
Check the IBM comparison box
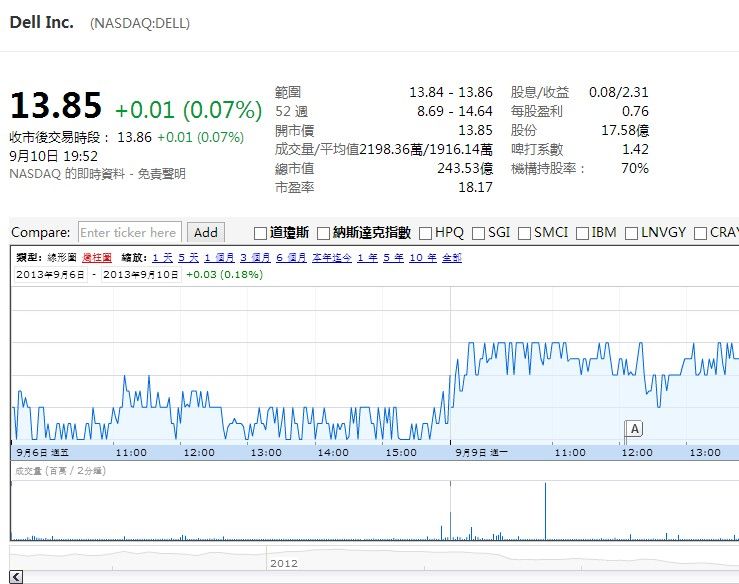click(x=583, y=233)
